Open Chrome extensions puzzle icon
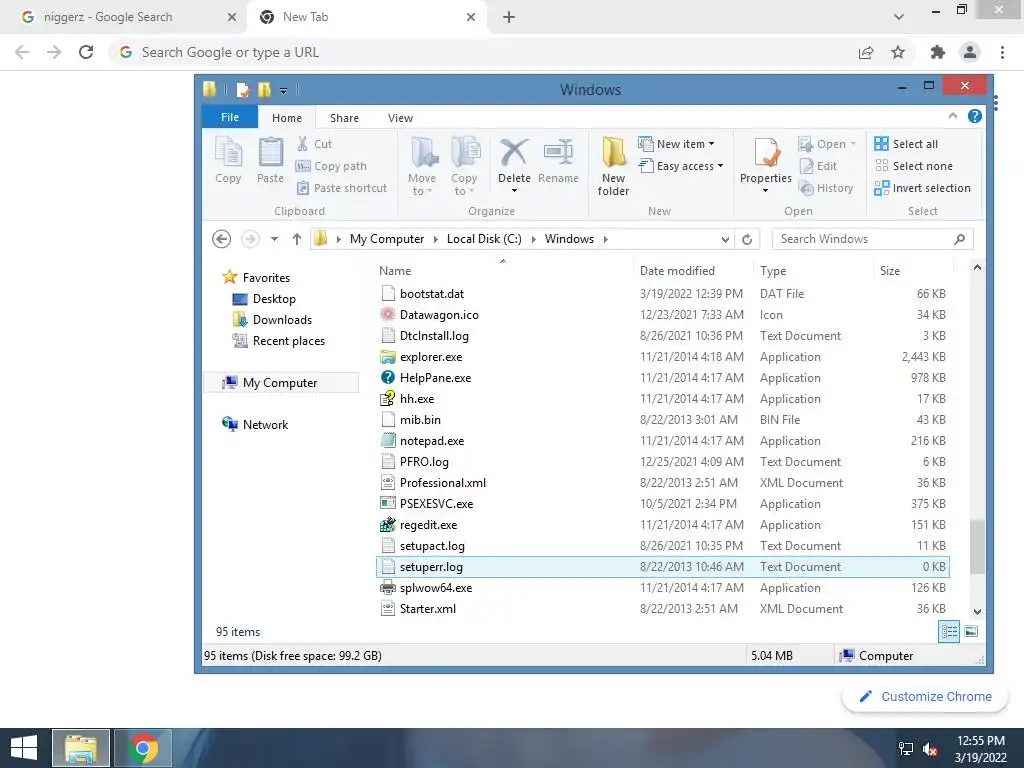The width and height of the screenshot is (1024, 768). (937, 52)
